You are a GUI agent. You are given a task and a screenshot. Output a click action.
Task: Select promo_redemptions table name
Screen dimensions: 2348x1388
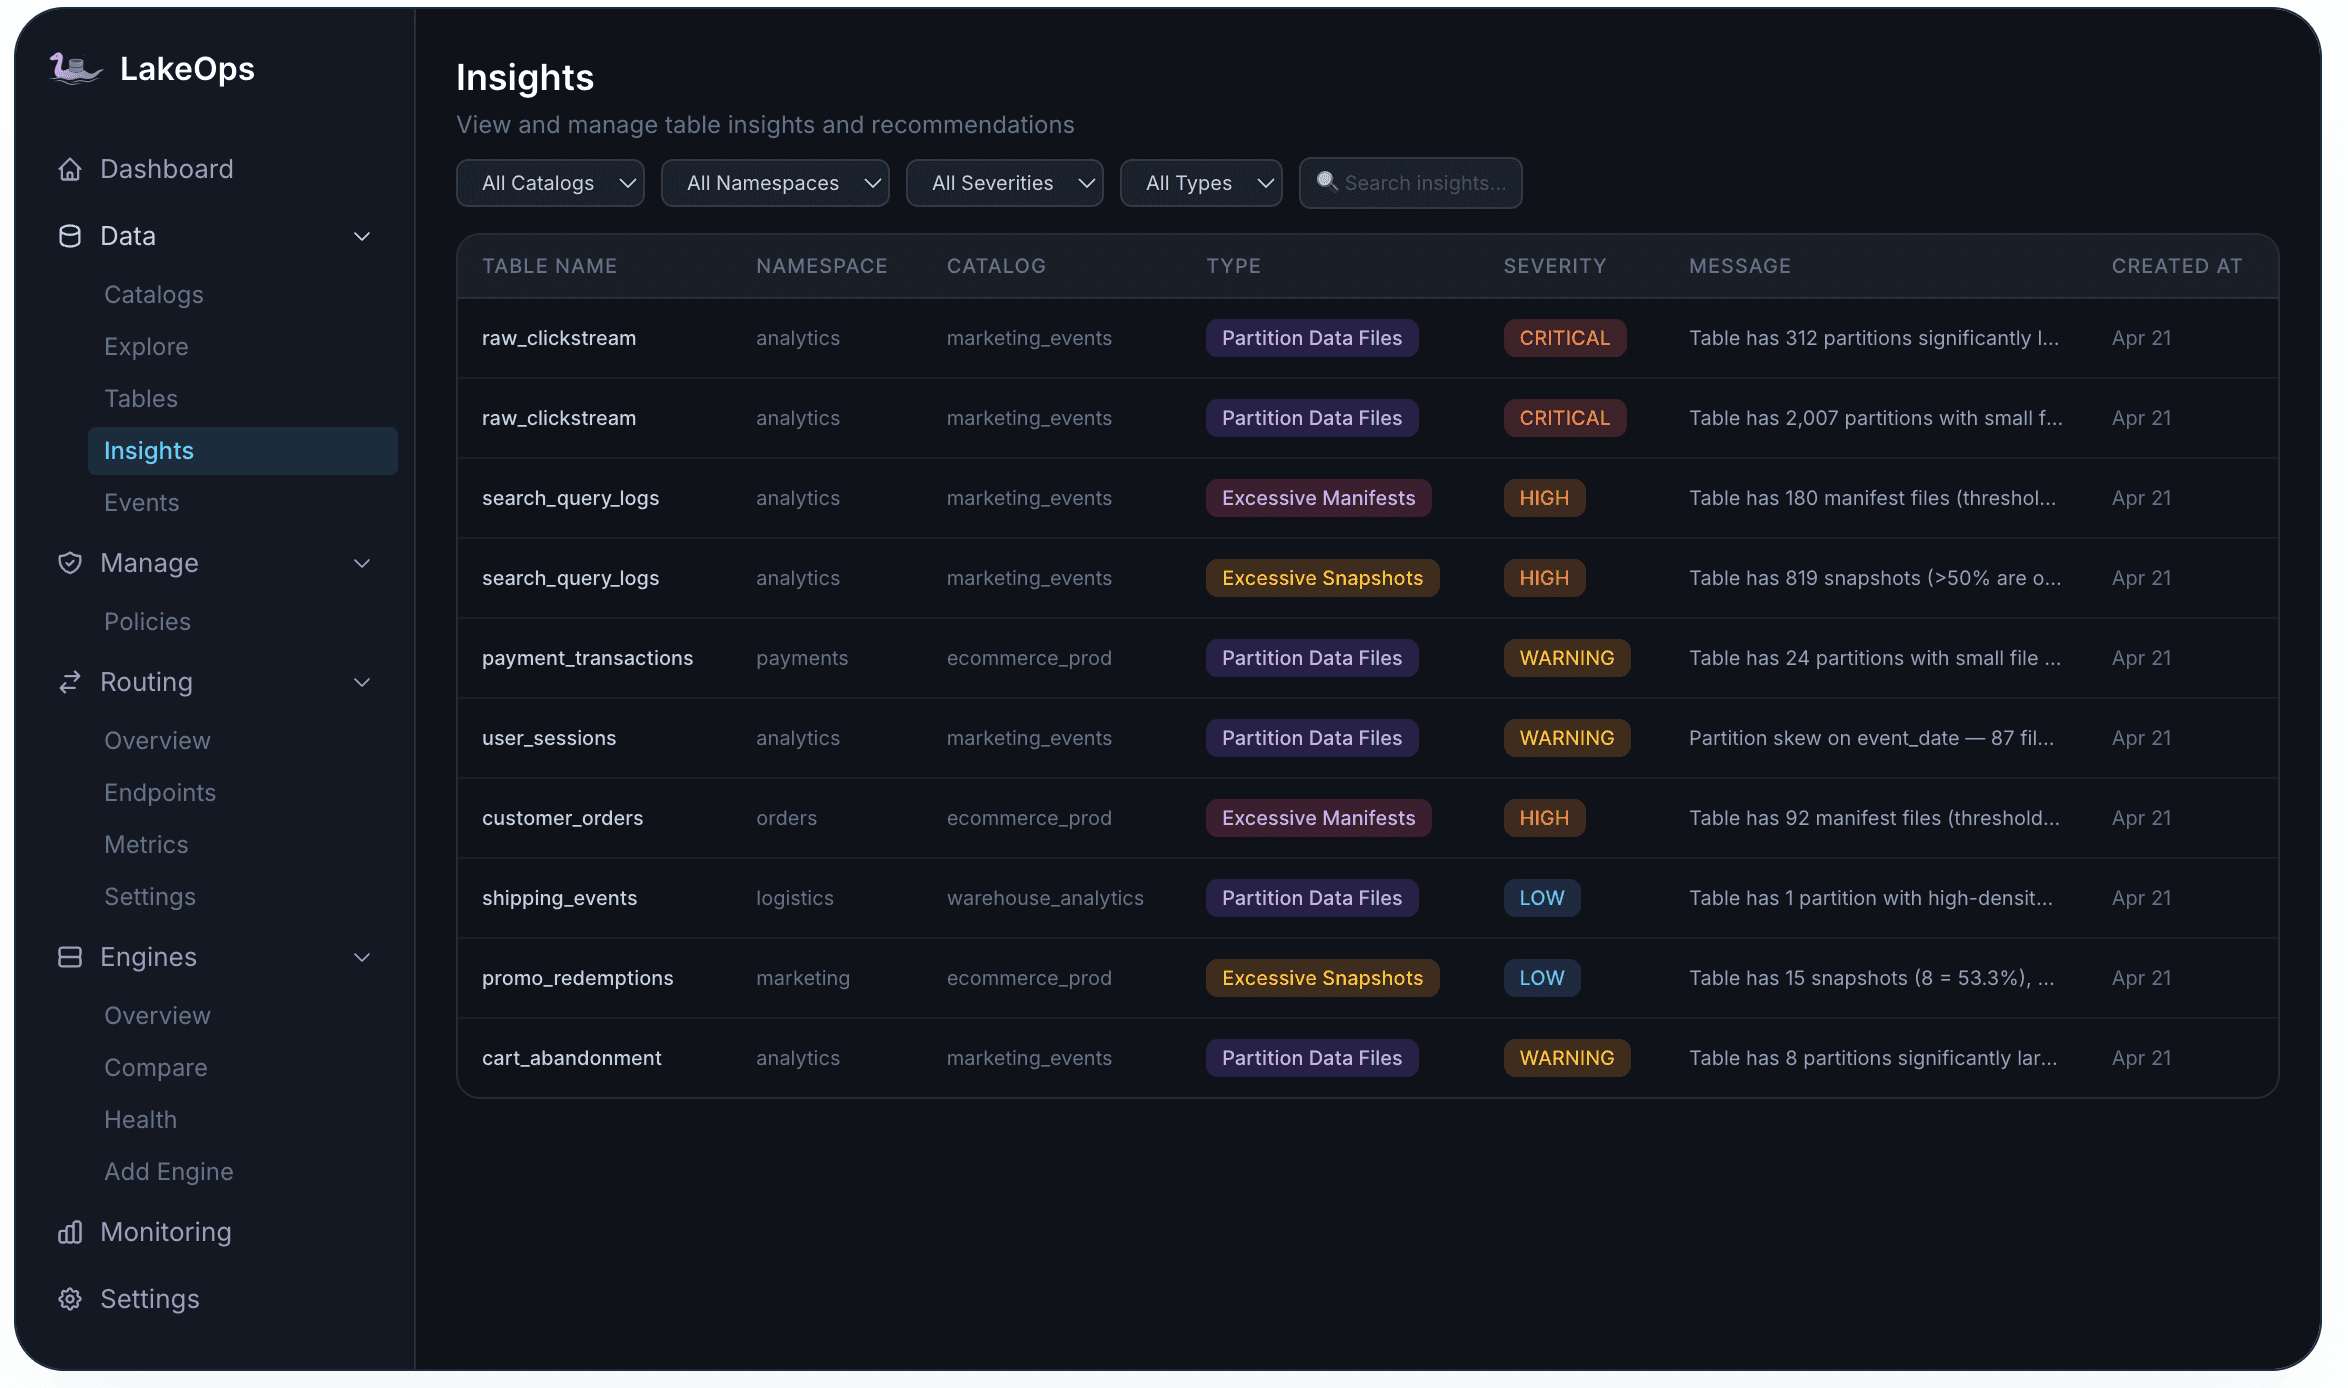(577, 978)
